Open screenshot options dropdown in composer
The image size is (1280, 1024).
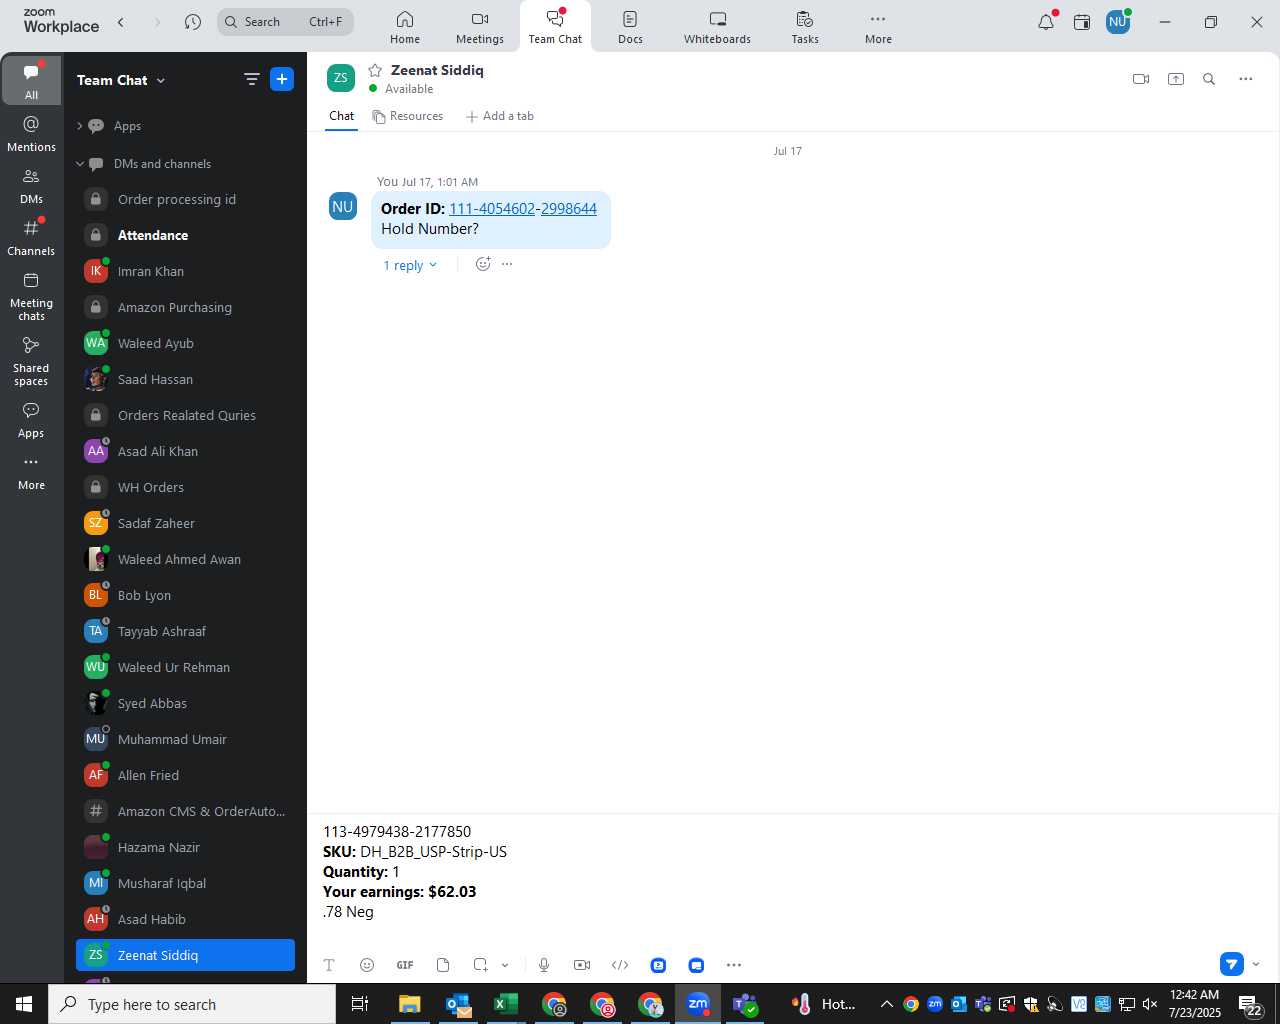[x=505, y=965]
